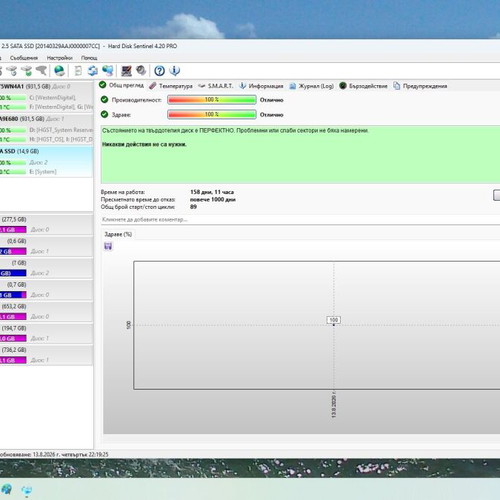
Task: Click the monitor graph toolbar icon
Action: [x=126, y=71]
